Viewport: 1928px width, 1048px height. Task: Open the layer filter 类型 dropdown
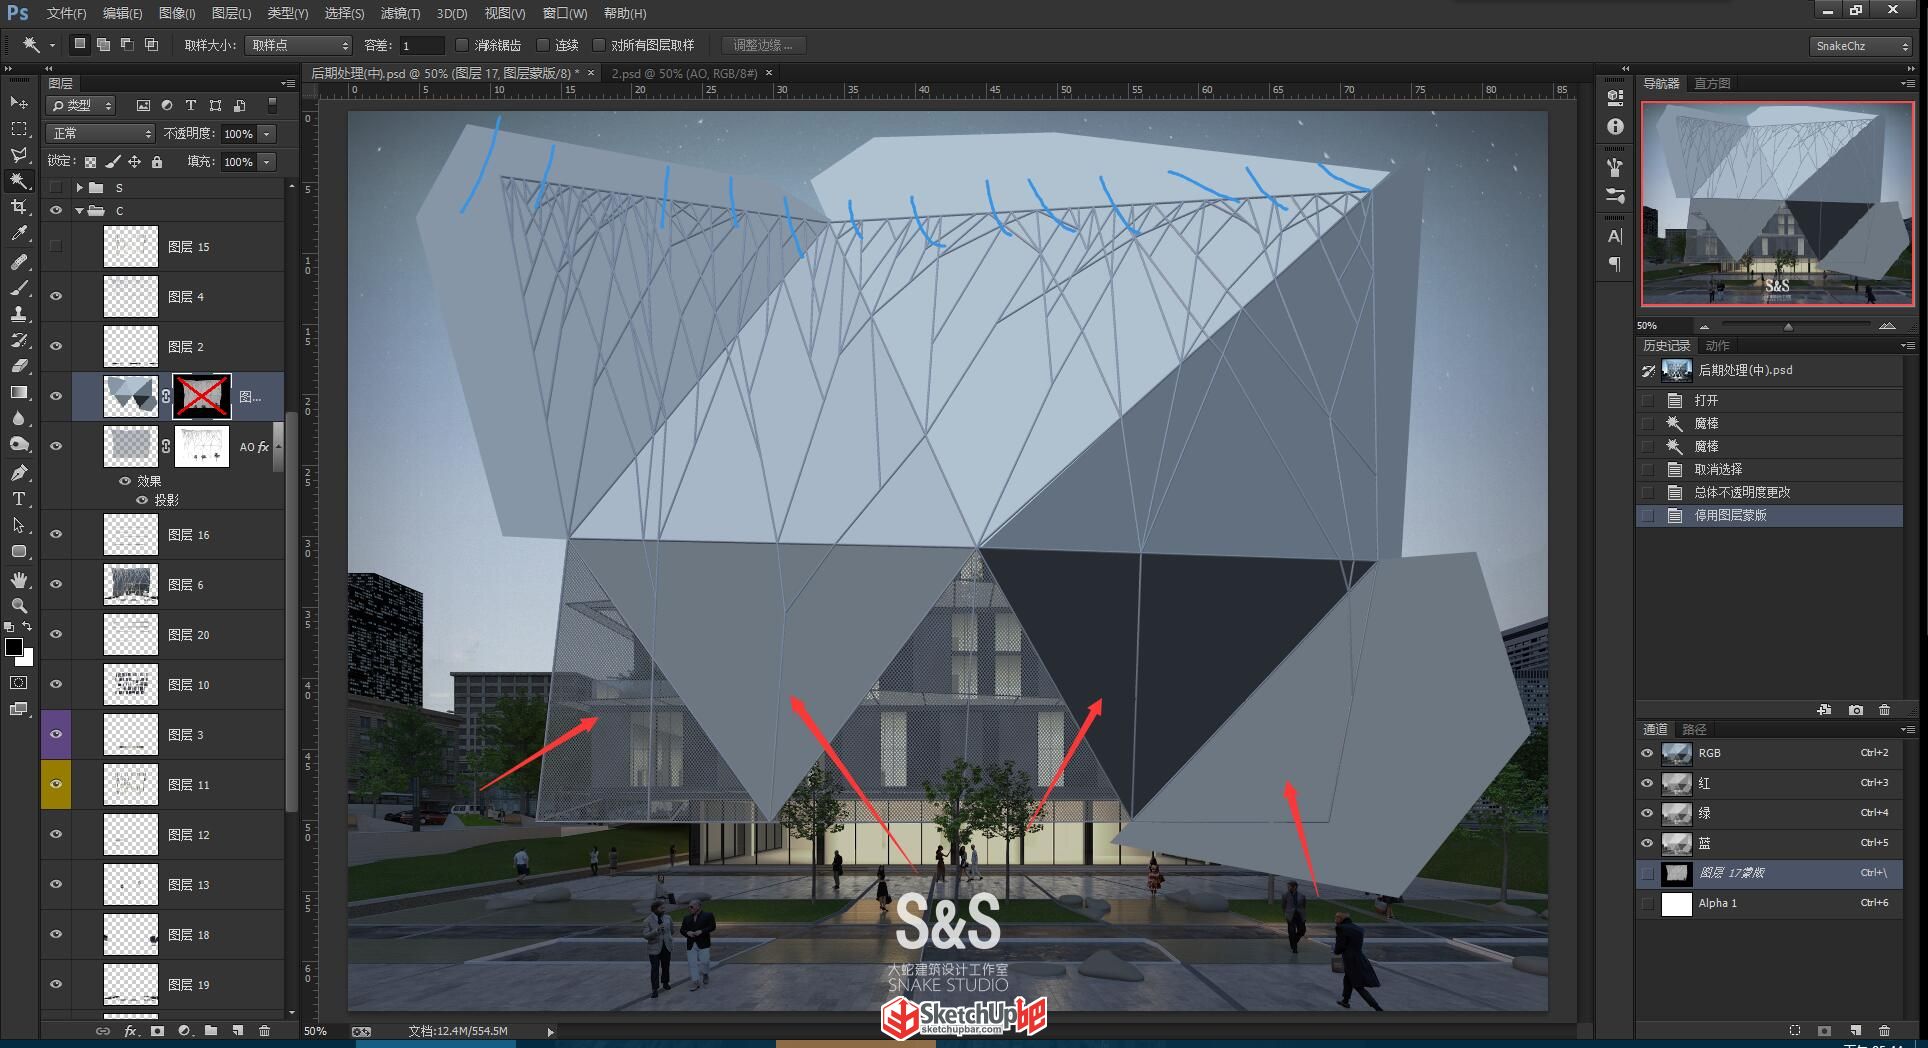[x=82, y=105]
